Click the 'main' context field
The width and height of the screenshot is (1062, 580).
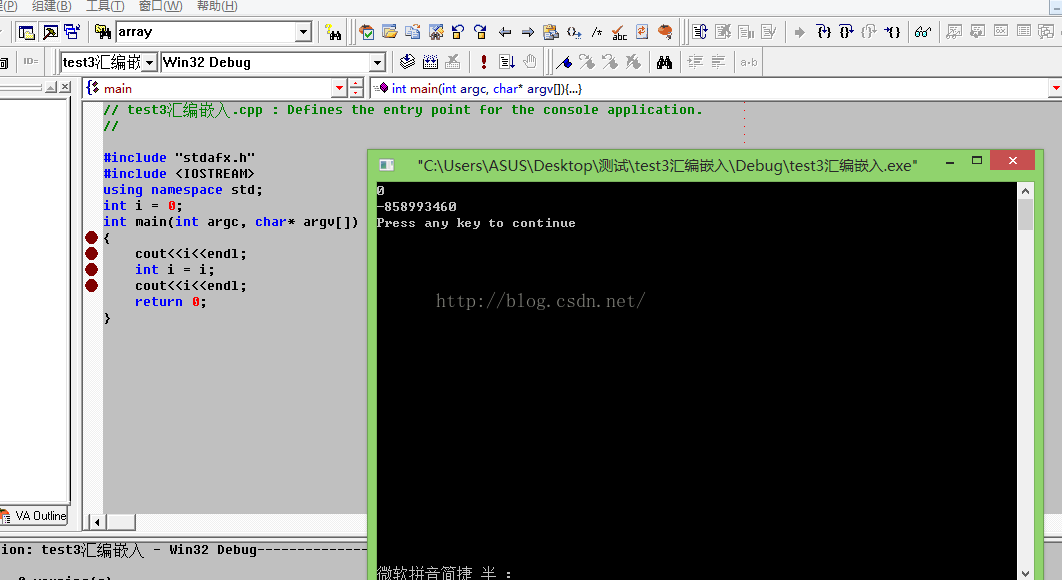click(x=215, y=88)
